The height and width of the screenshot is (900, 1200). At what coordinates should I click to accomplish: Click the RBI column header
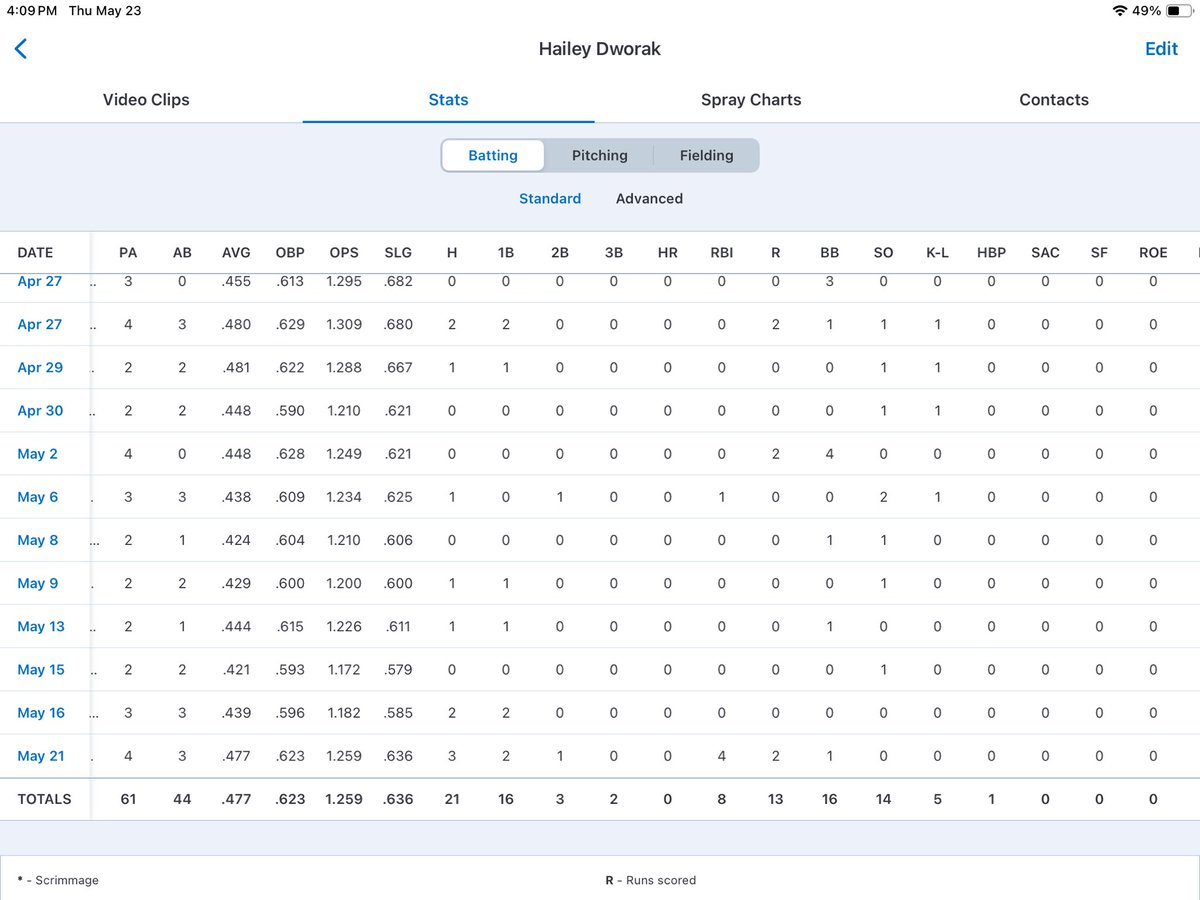pyautogui.click(x=722, y=253)
